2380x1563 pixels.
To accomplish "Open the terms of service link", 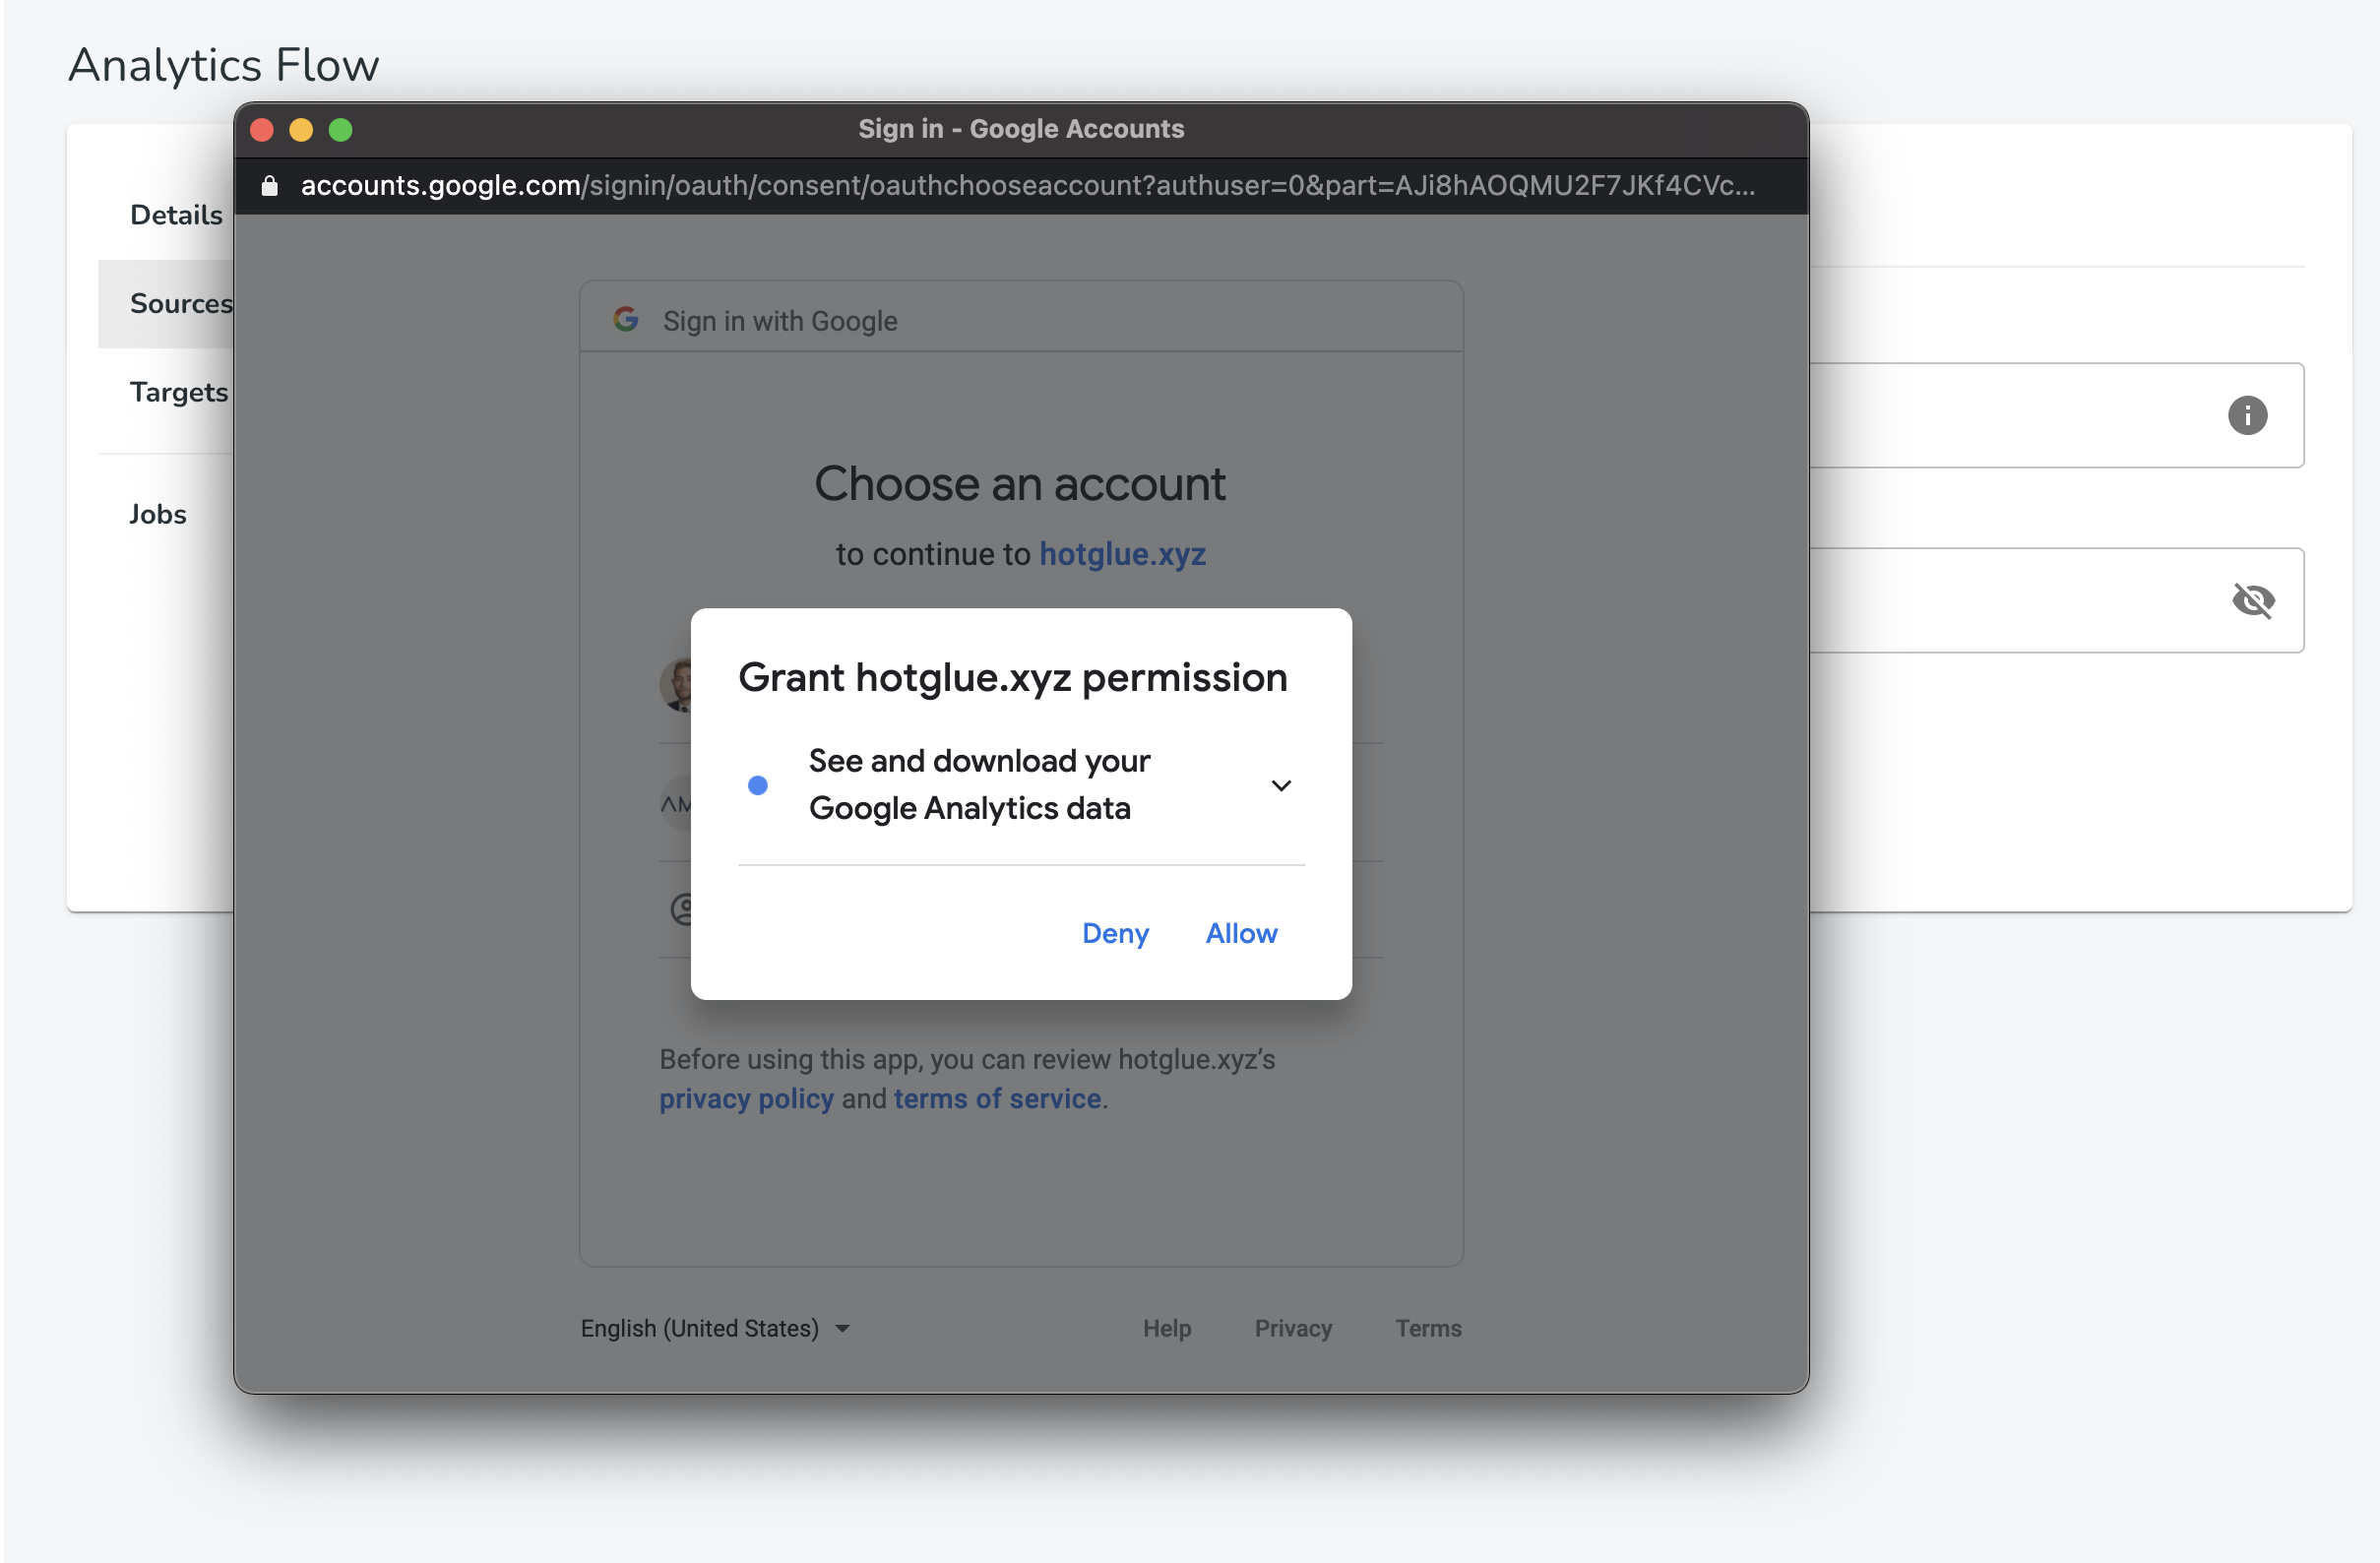I will coord(997,1099).
